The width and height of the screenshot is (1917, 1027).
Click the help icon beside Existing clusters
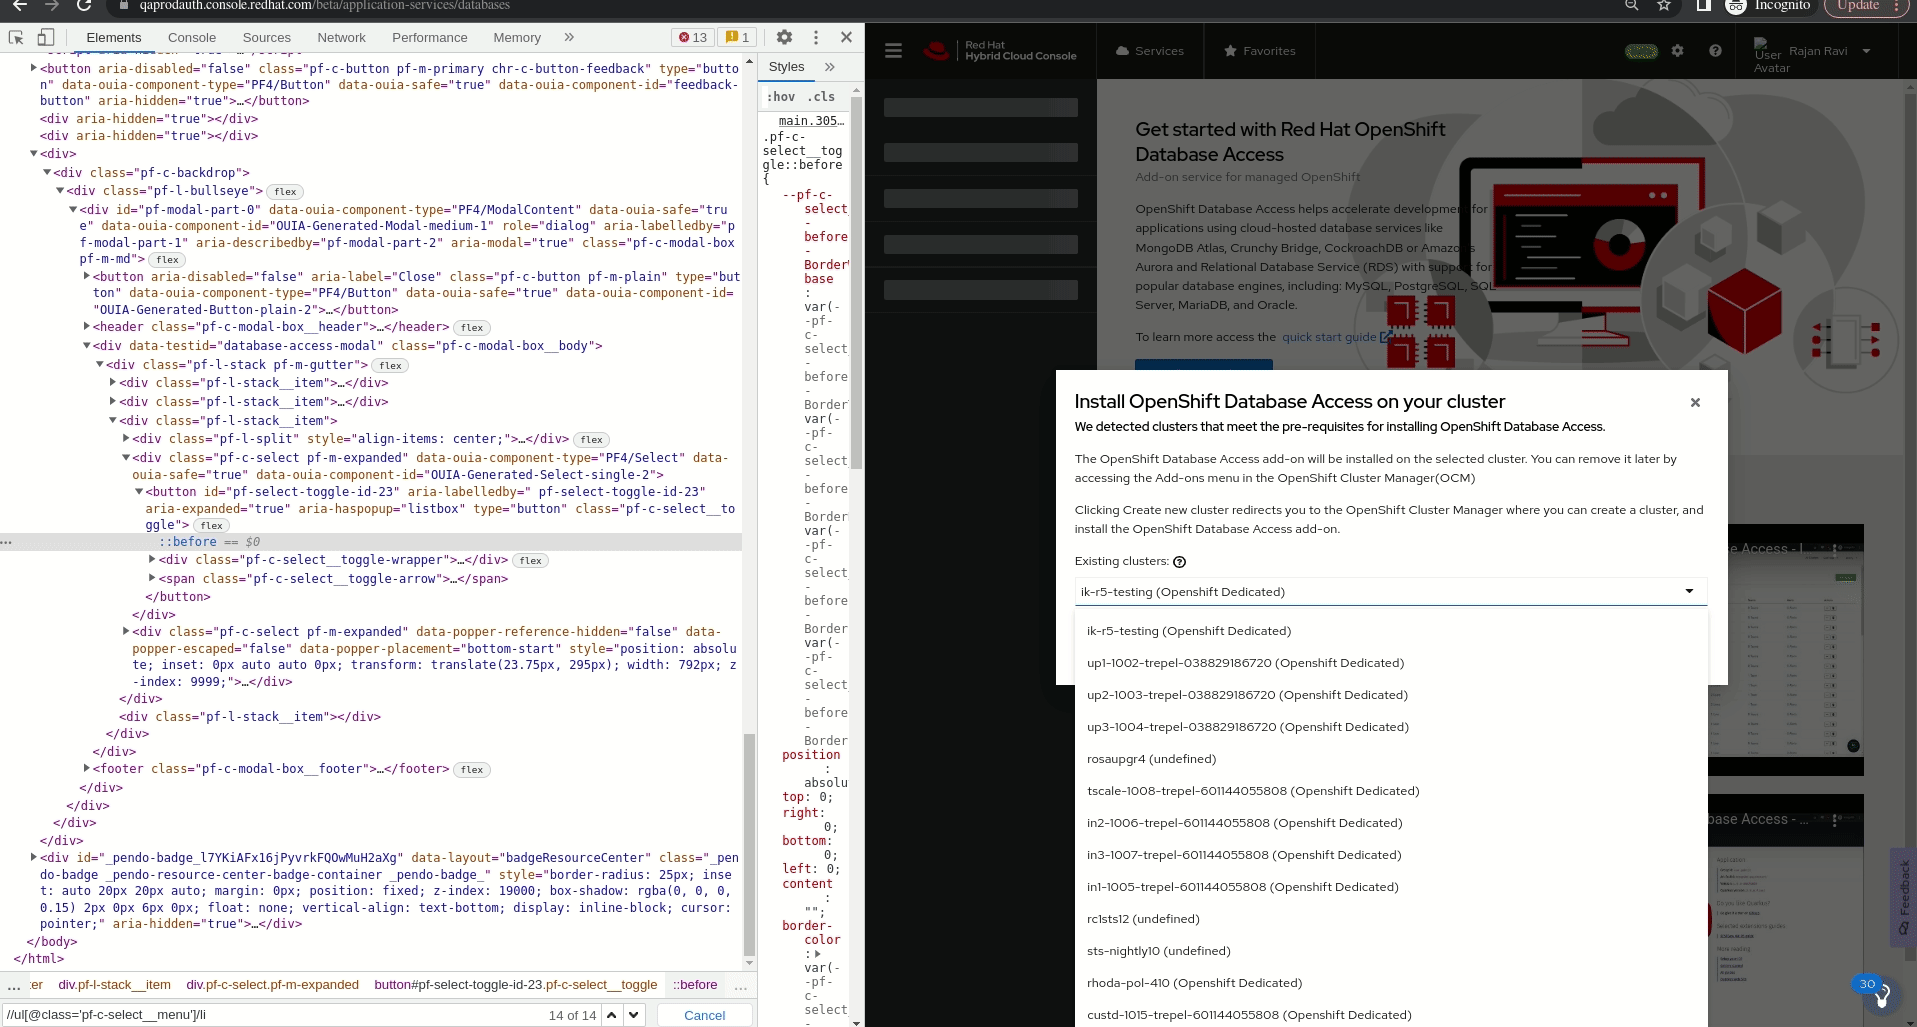(1180, 562)
